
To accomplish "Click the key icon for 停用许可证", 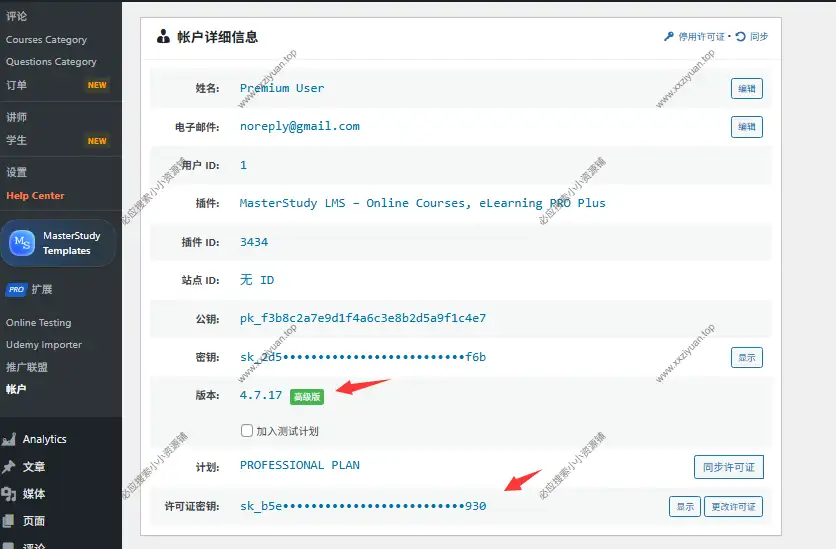I will tap(669, 37).
